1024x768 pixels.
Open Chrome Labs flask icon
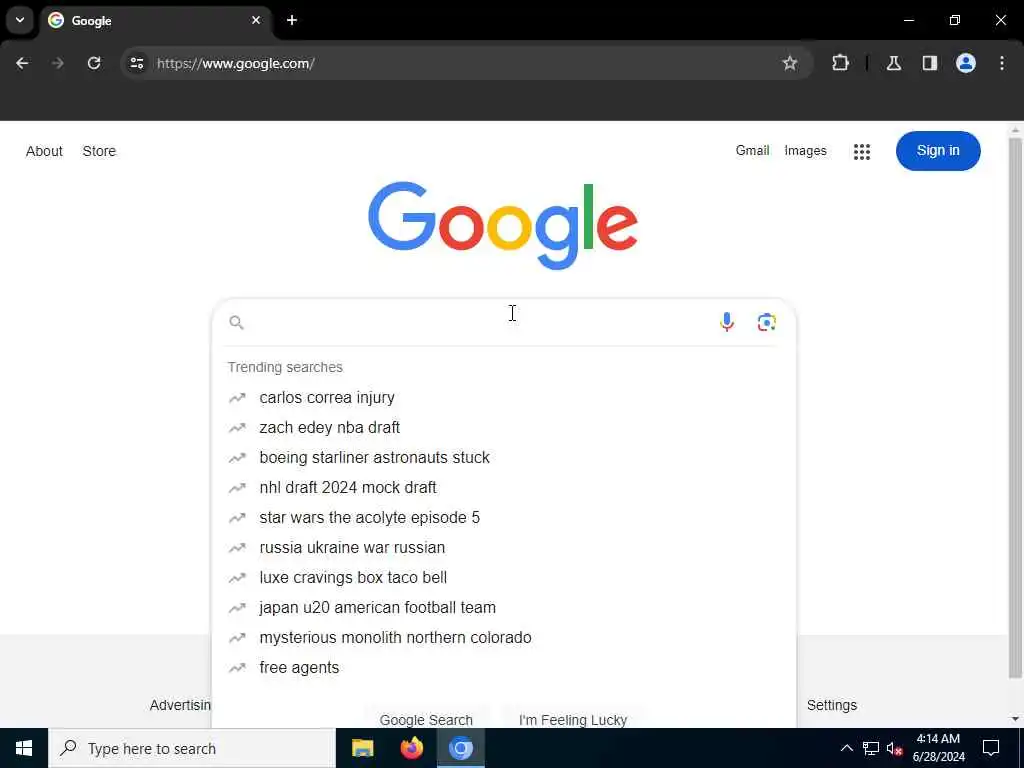point(893,63)
